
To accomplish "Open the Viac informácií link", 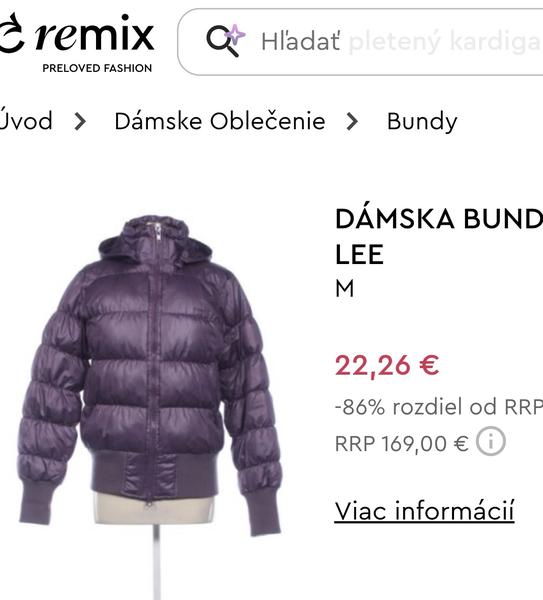I will click(x=424, y=510).
